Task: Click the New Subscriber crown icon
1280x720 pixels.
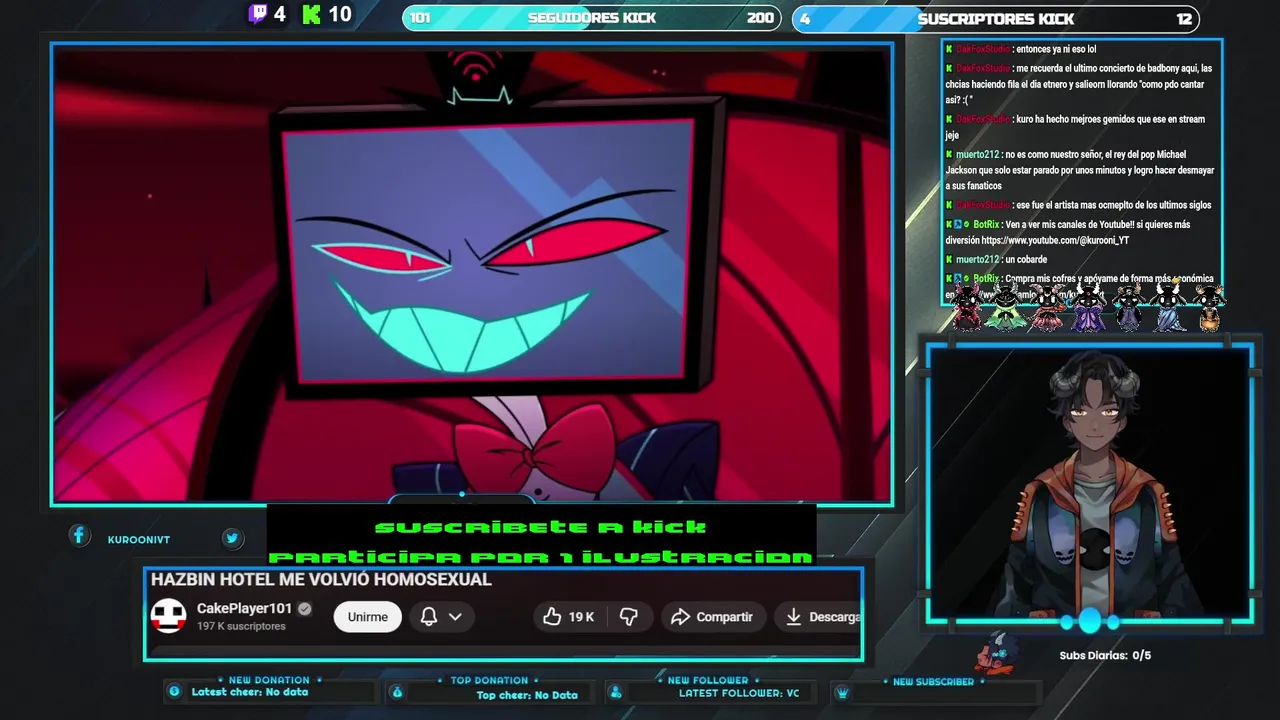Action: click(842, 692)
